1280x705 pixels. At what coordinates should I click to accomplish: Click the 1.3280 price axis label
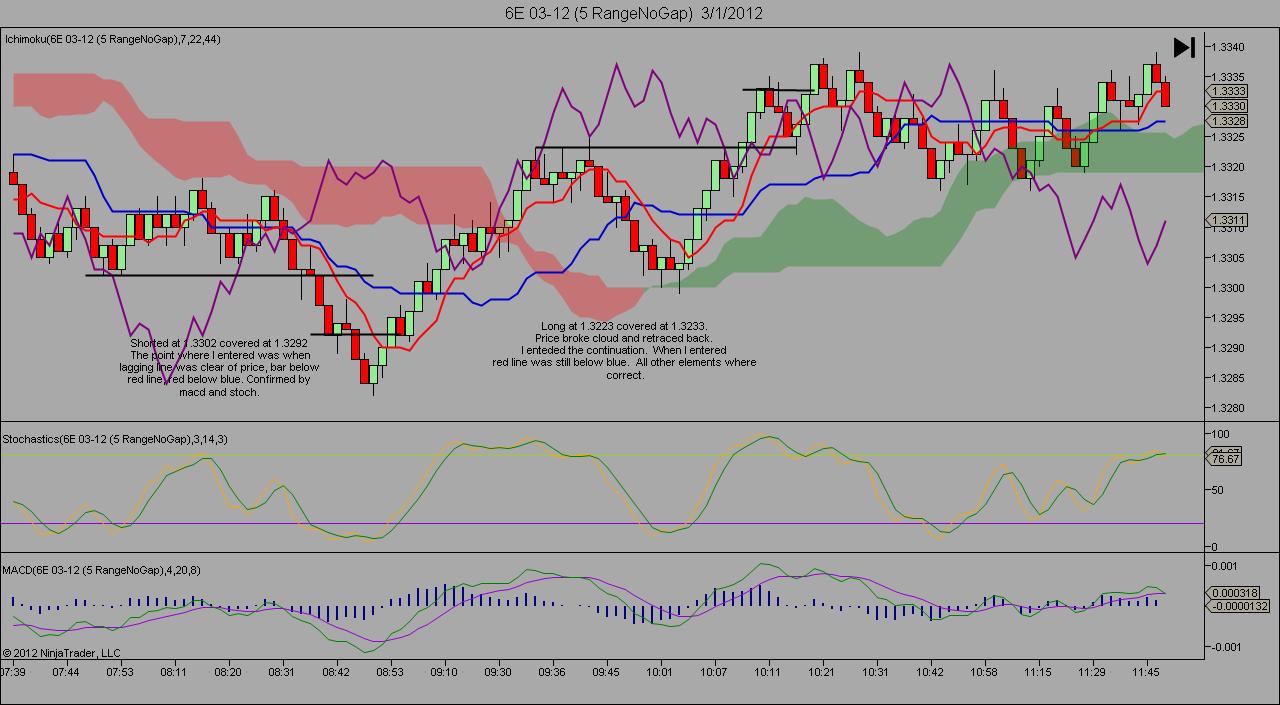click(x=1229, y=408)
